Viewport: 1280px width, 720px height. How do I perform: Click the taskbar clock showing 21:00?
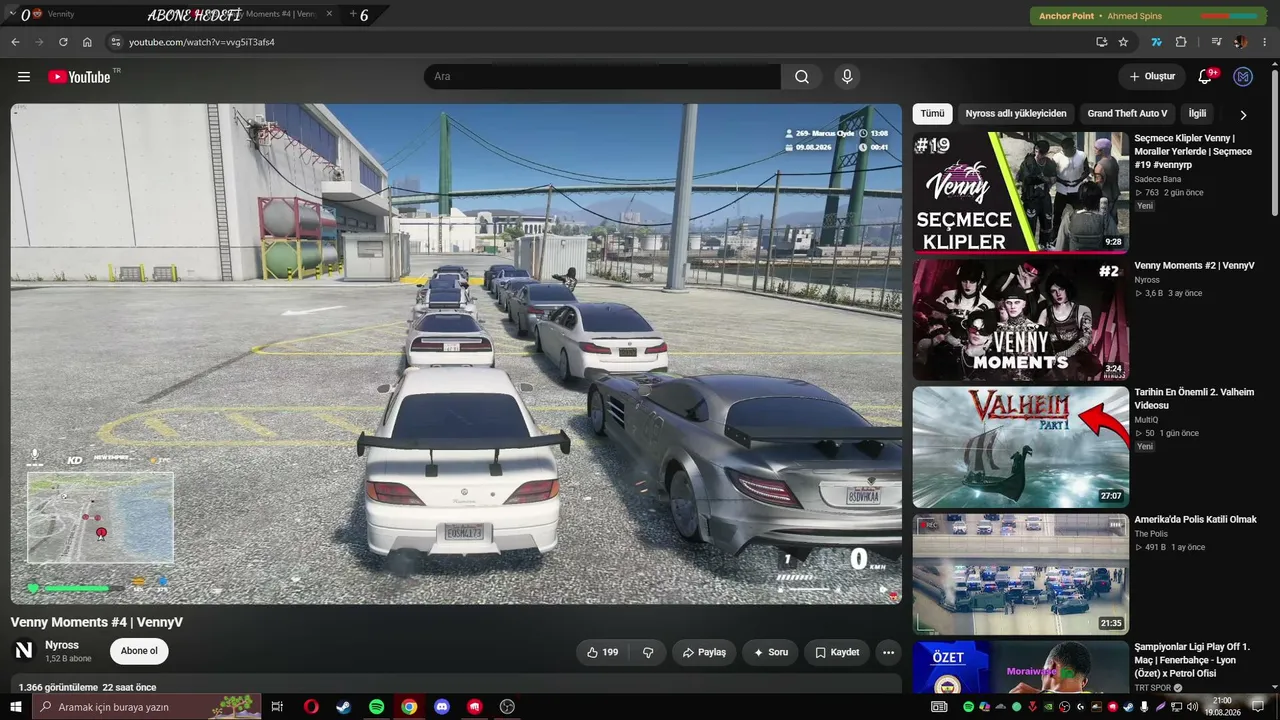[1223, 707]
